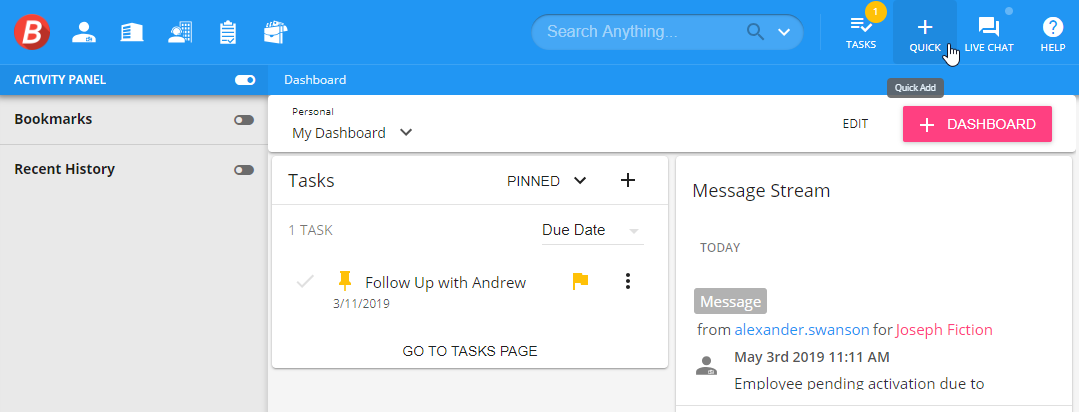
Task: Open the Tasks notification icon
Action: click(x=860, y=32)
